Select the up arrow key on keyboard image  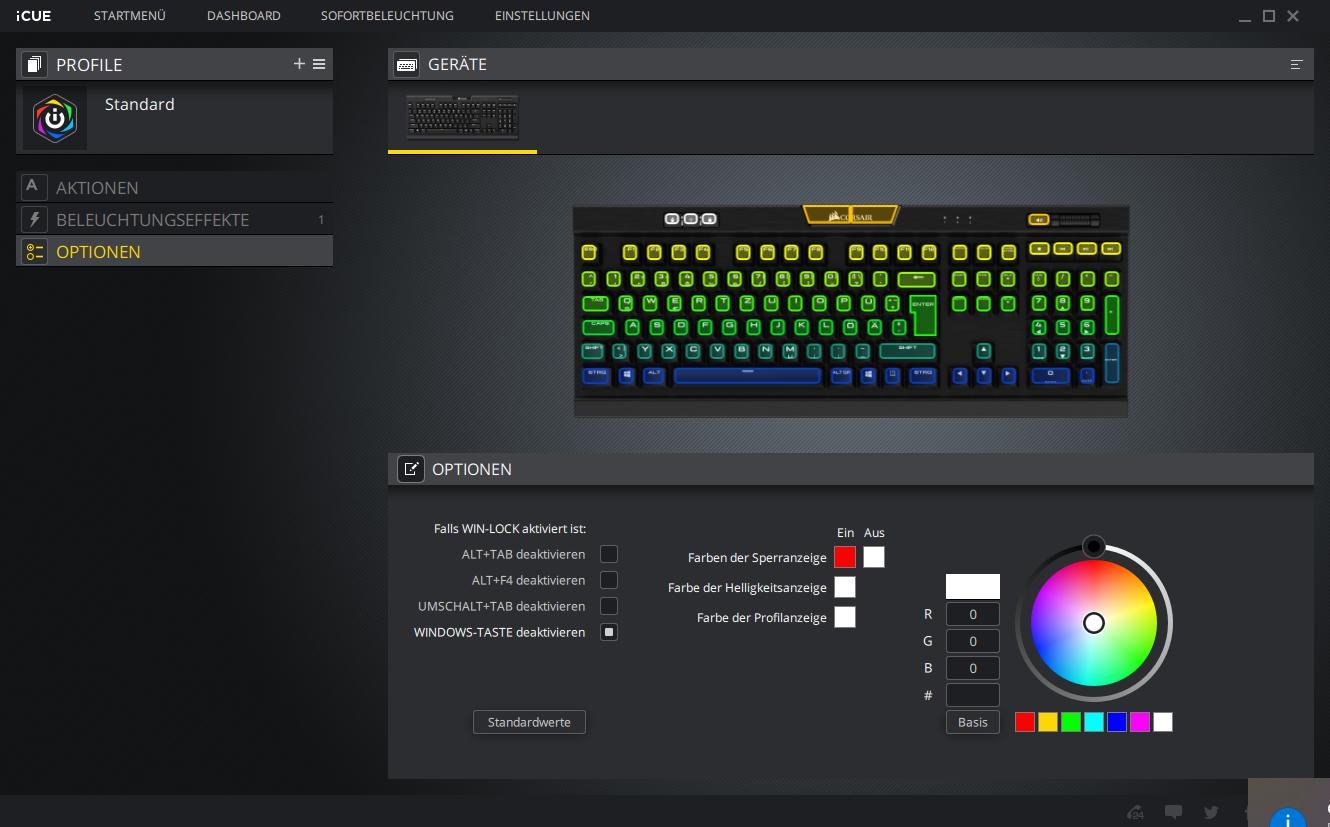coord(983,350)
